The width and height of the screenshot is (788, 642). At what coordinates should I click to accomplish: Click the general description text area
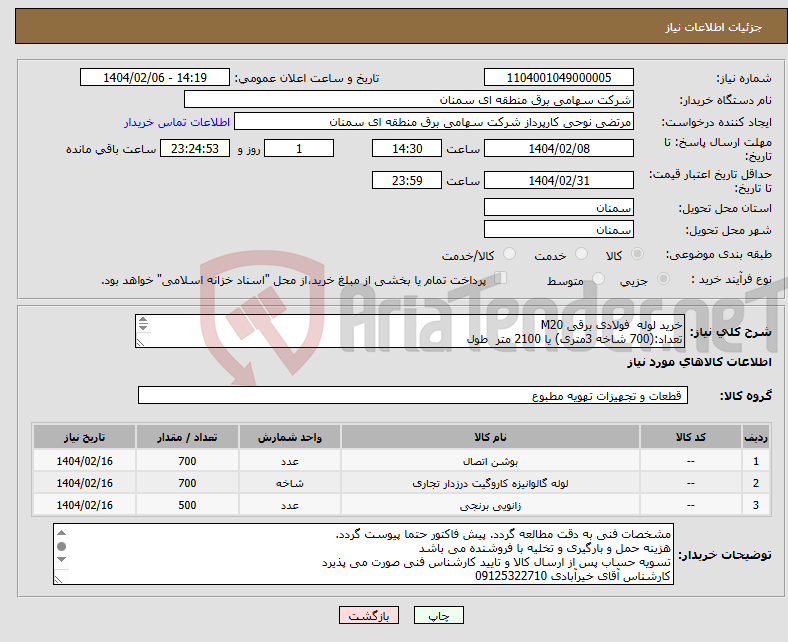click(410, 331)
